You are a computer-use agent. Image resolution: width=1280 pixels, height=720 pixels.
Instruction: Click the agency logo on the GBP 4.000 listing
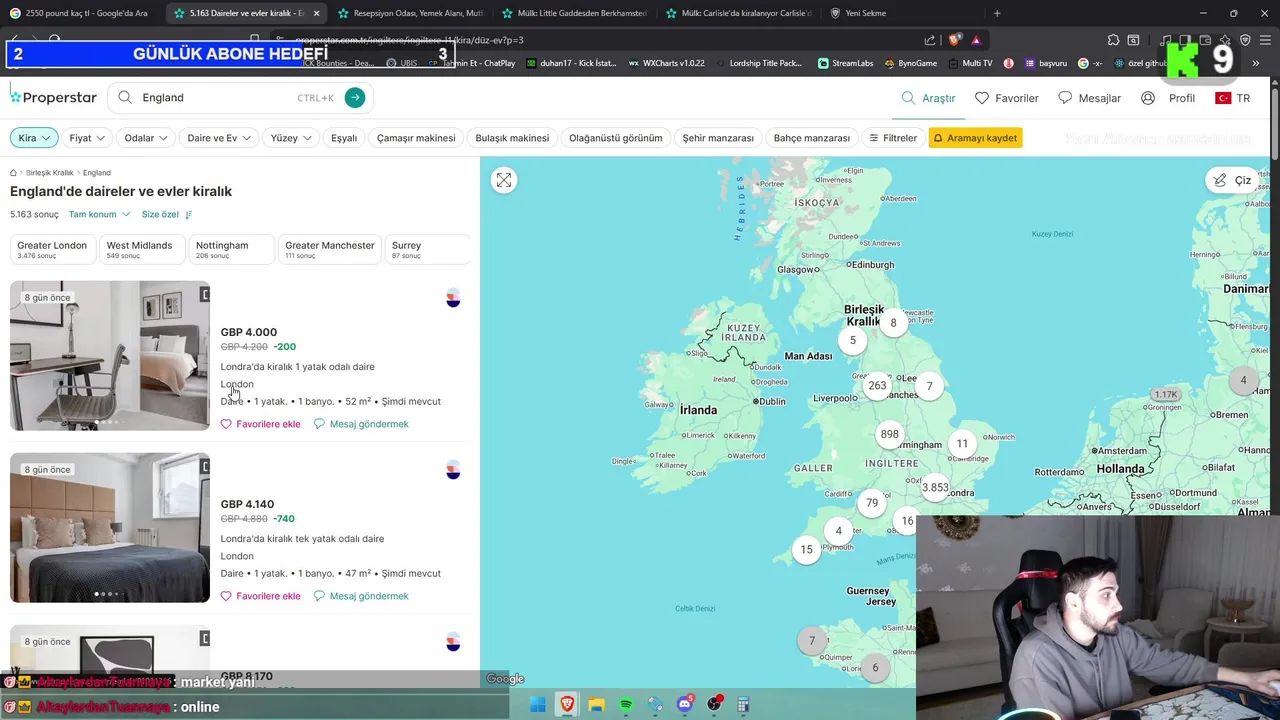[453, 298]
